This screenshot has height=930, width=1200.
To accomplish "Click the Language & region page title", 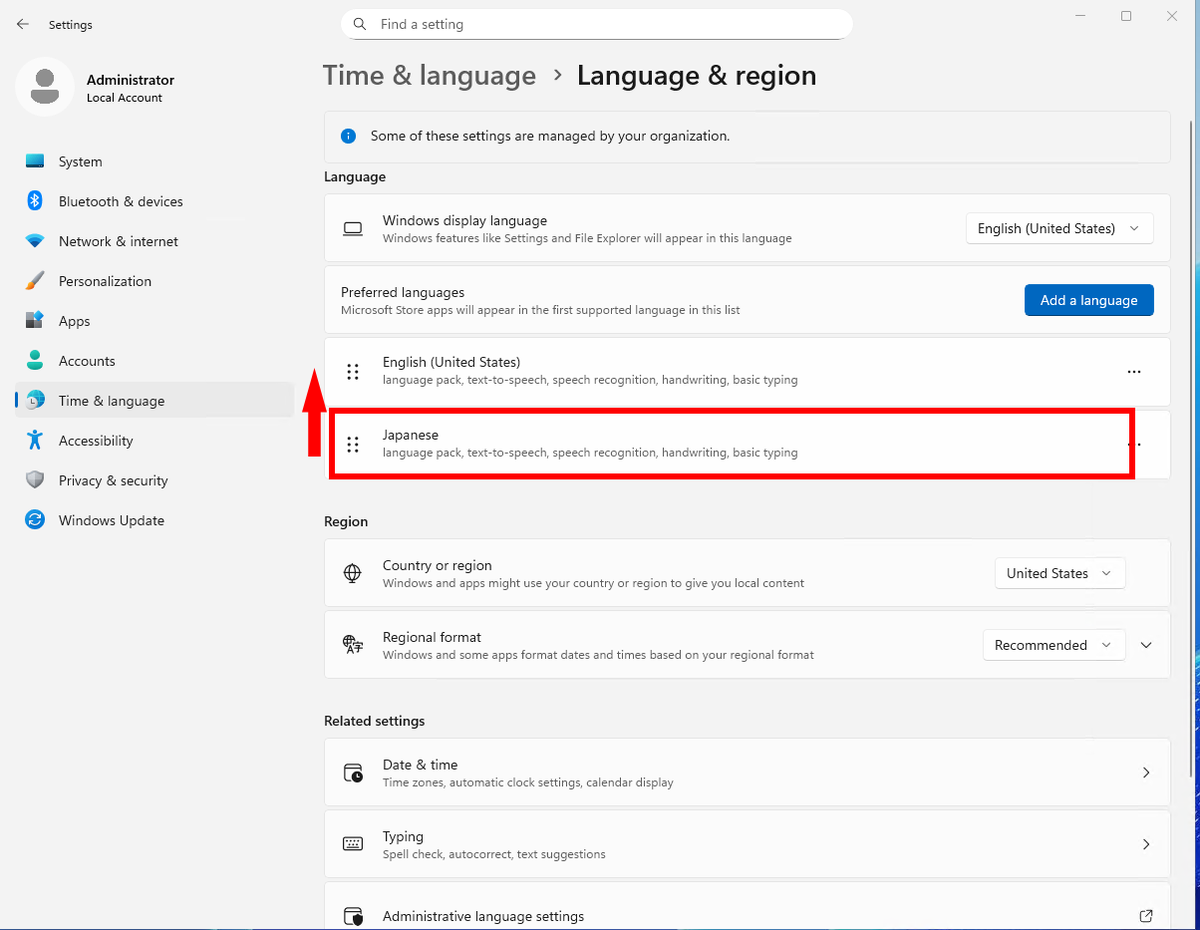I will point(697,76).
